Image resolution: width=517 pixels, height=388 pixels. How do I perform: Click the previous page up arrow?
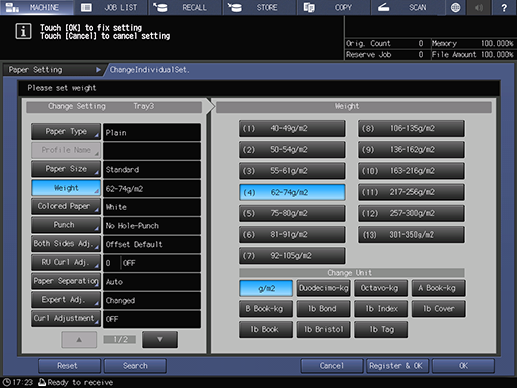click(79, 339)
